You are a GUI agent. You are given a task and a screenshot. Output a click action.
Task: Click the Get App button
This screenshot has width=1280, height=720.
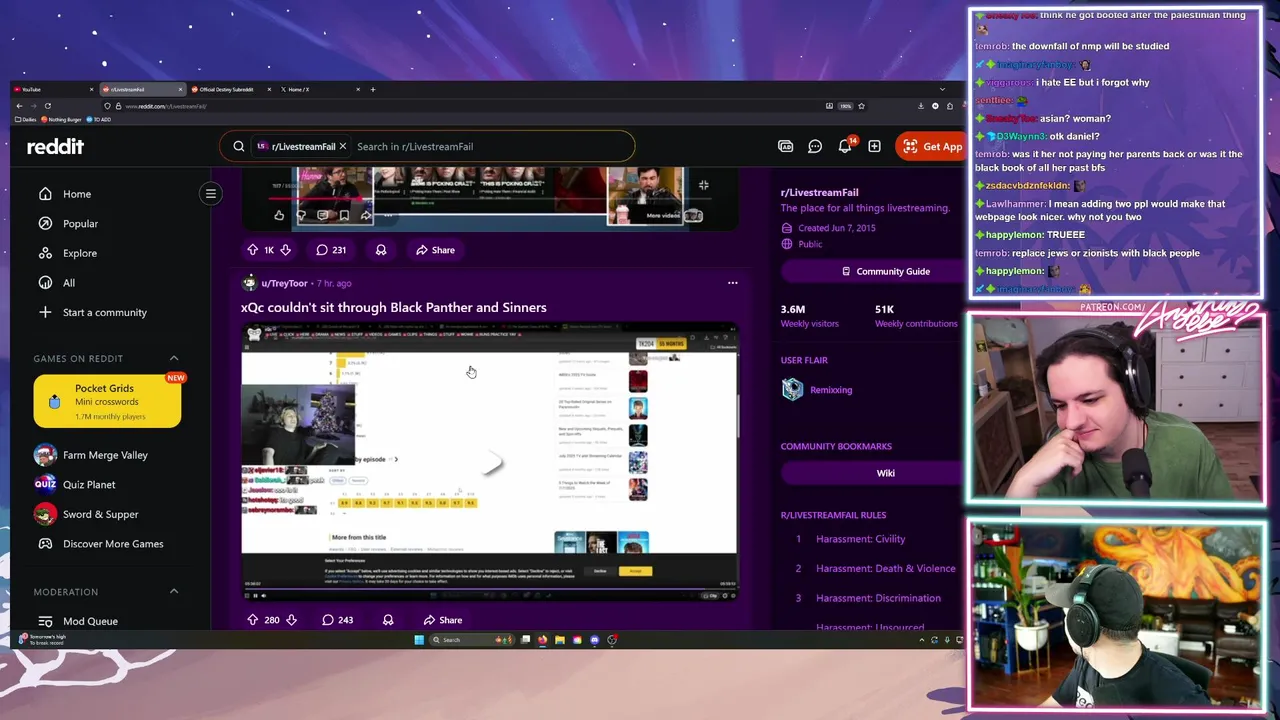point(932,146)
